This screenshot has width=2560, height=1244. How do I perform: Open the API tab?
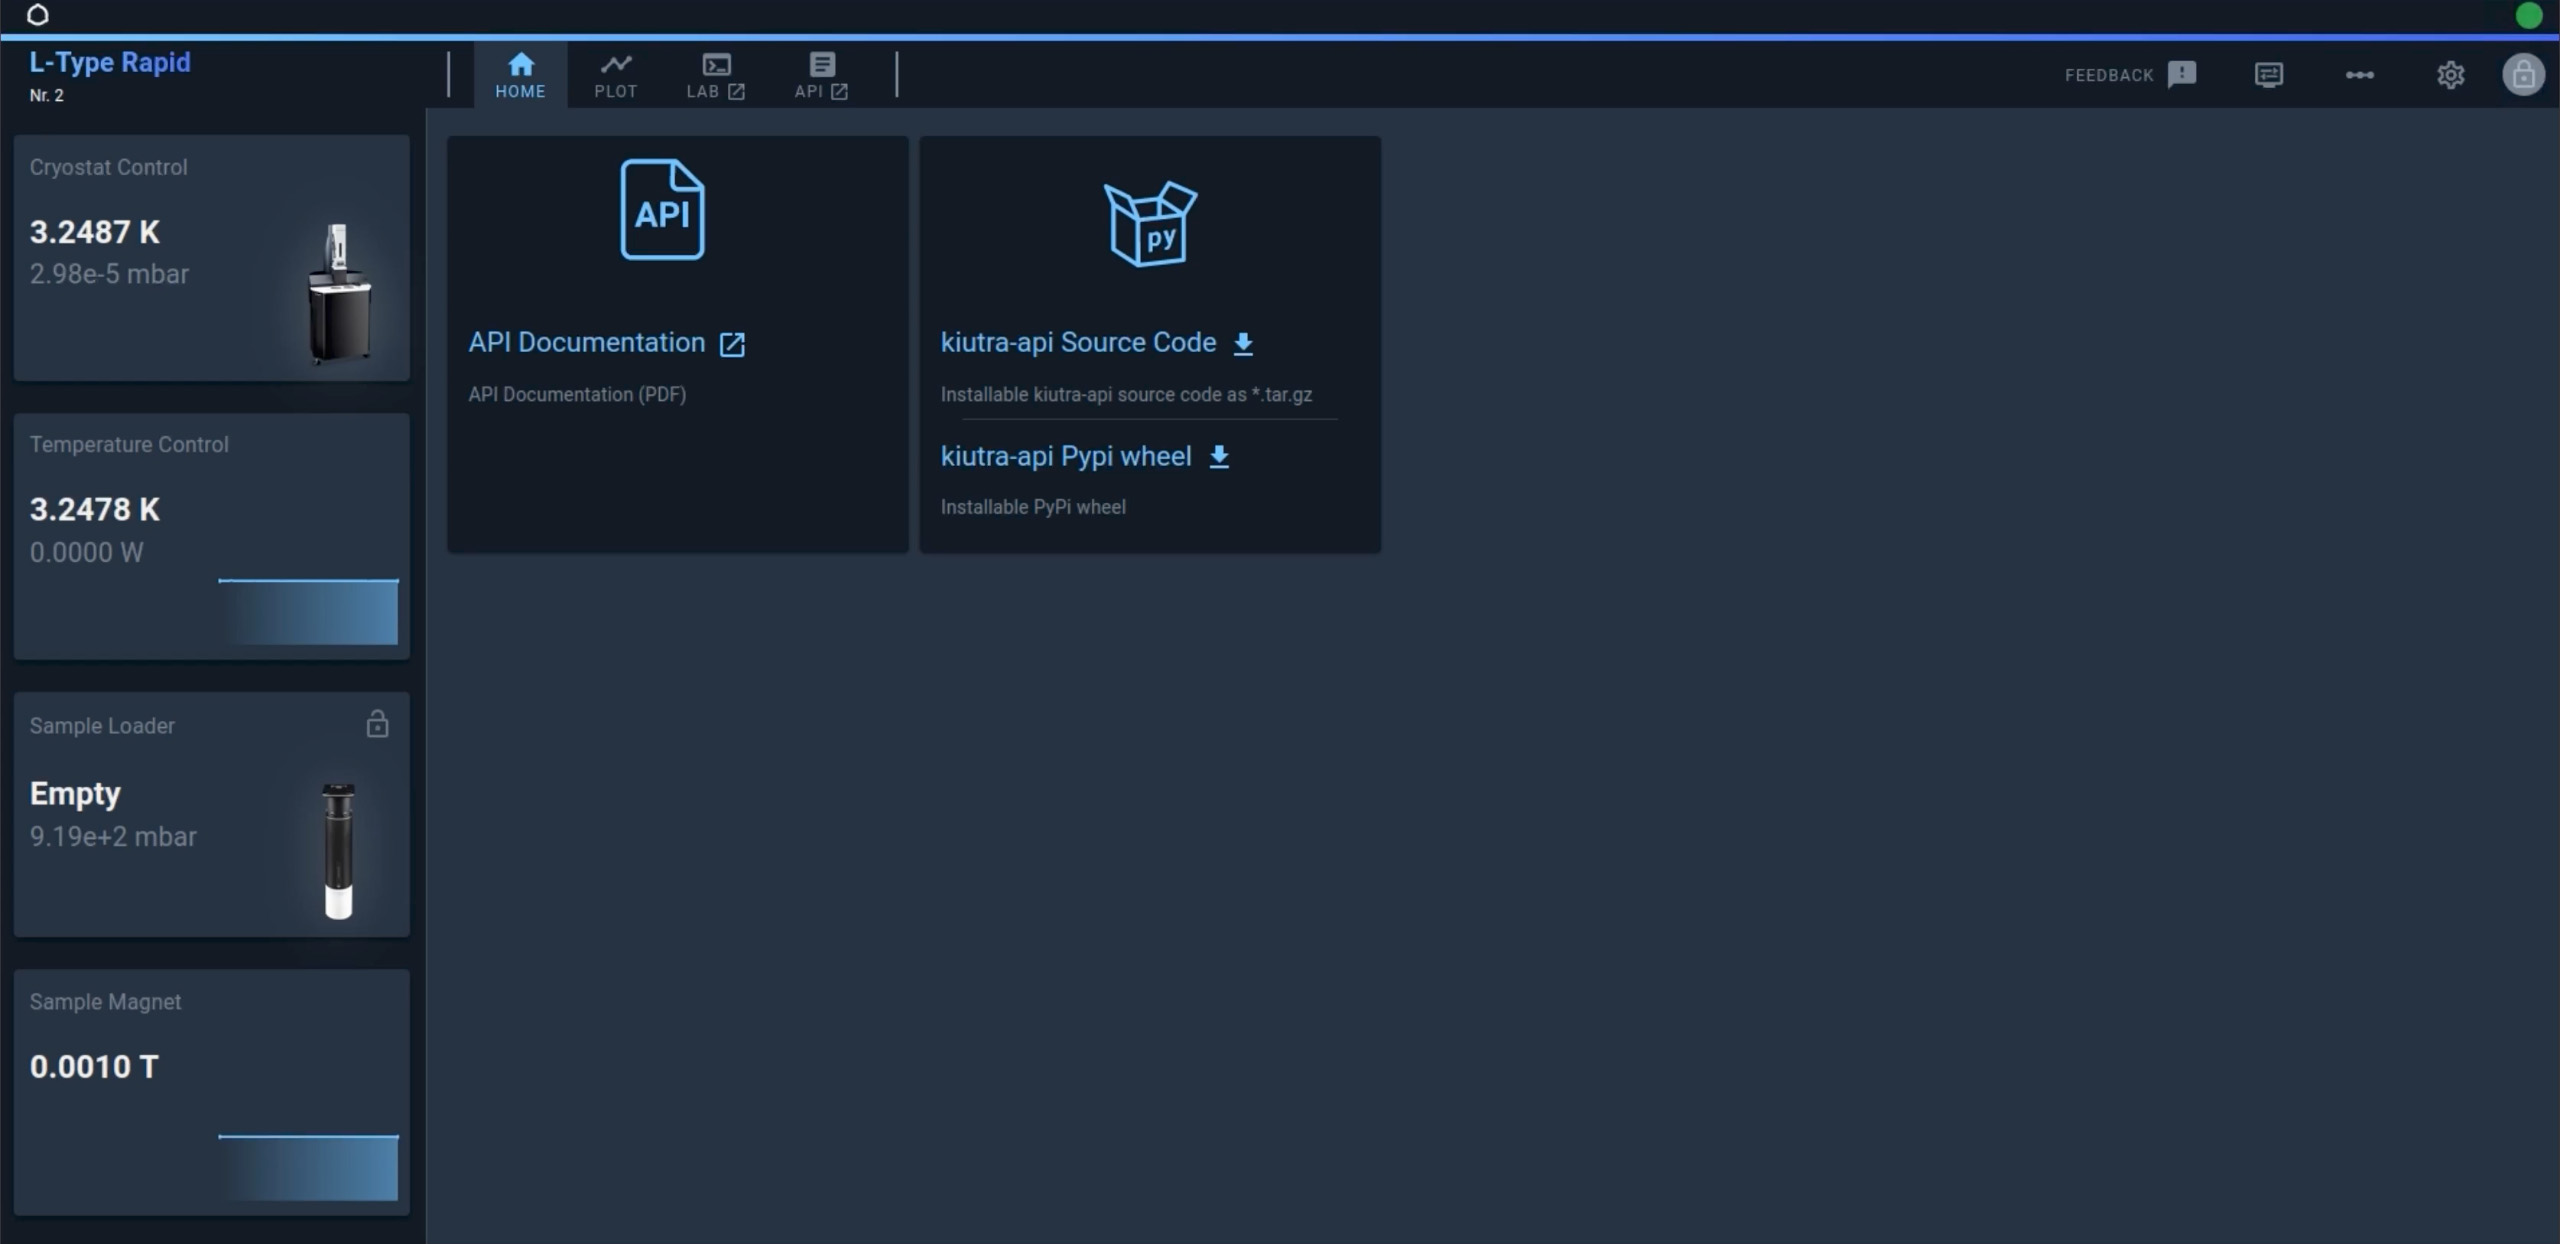821,75
